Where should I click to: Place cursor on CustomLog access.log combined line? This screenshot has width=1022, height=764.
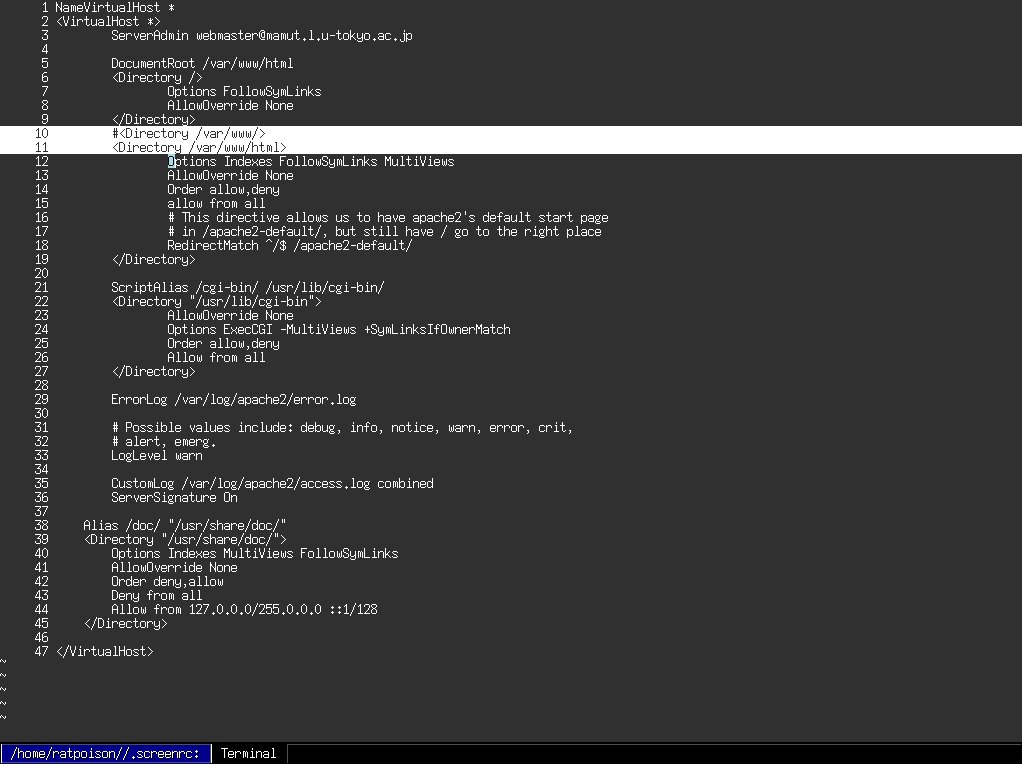[272, 483]
